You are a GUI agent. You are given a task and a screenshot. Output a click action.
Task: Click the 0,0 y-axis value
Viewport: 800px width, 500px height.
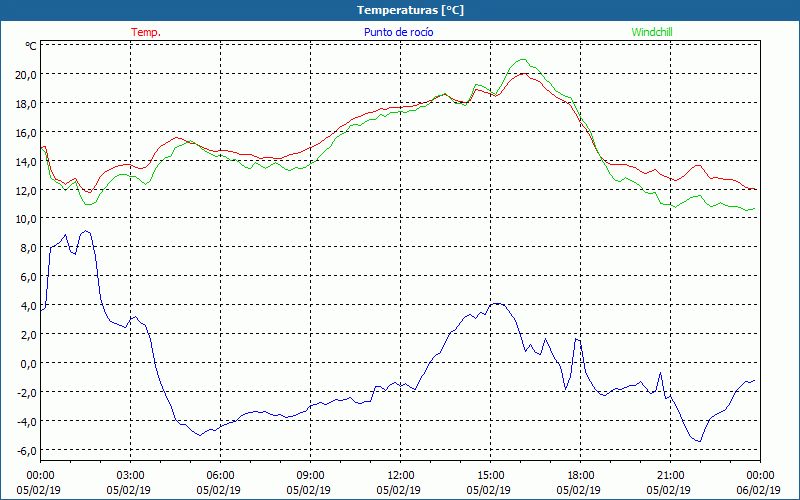29,363
